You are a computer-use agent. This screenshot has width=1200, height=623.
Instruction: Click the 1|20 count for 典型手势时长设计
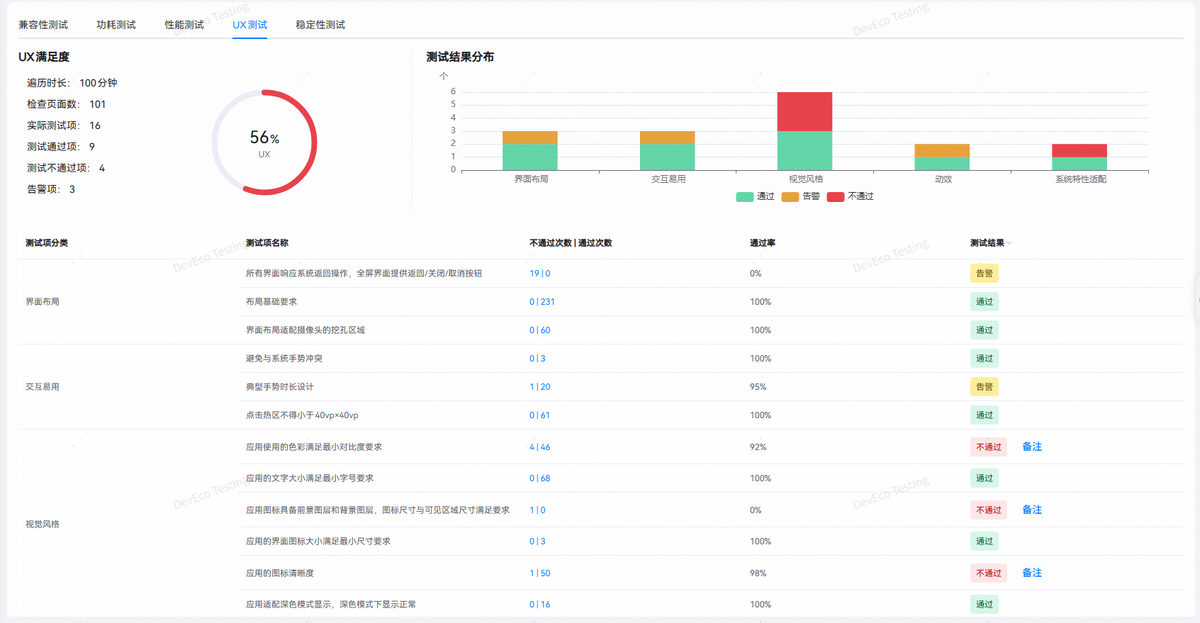point(540,387)
